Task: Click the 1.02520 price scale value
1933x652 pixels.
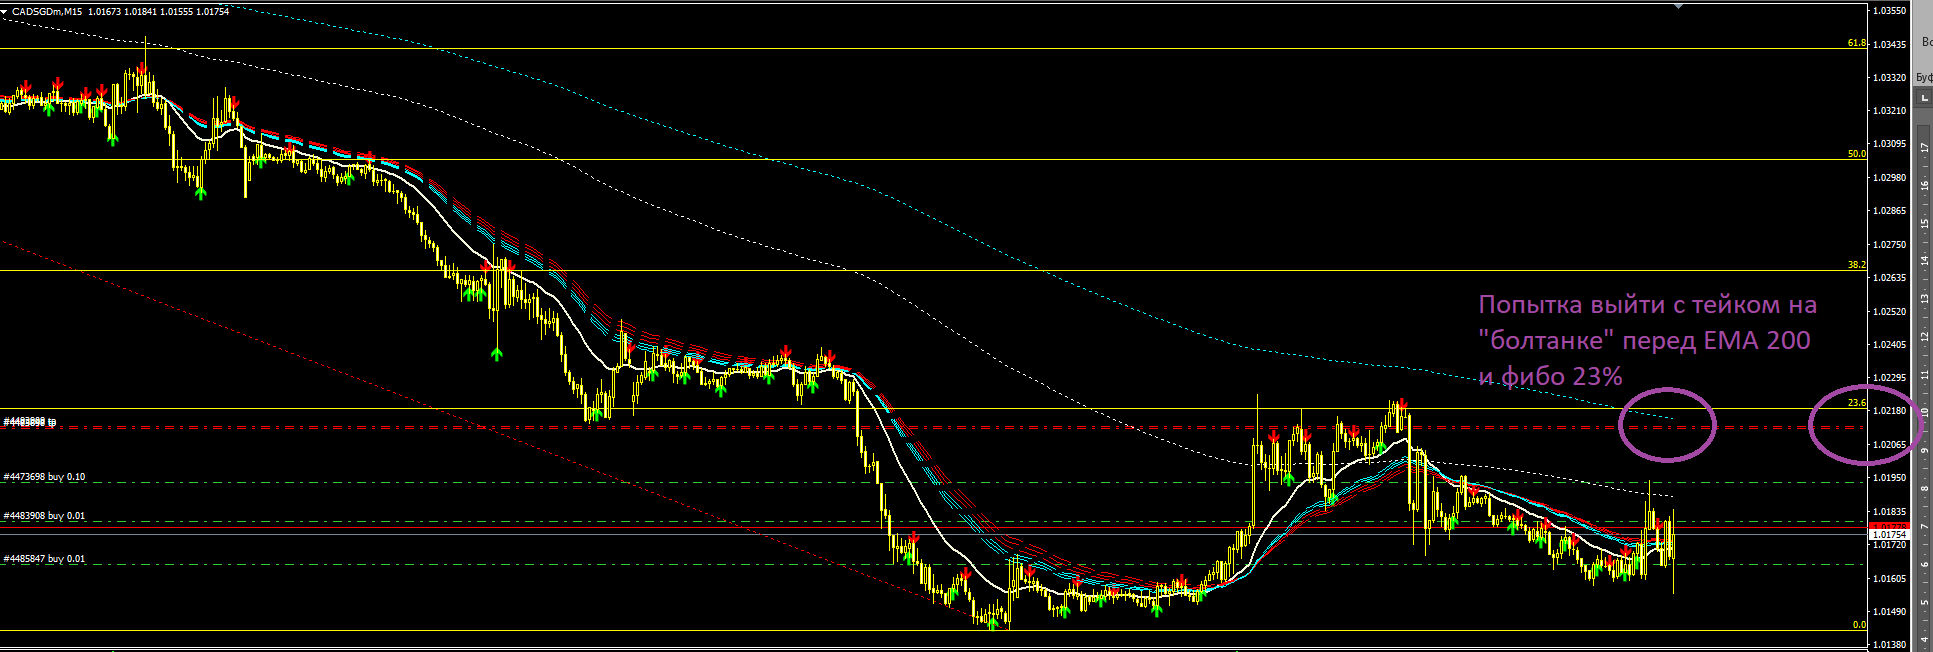Action: tap(1889, 312)
